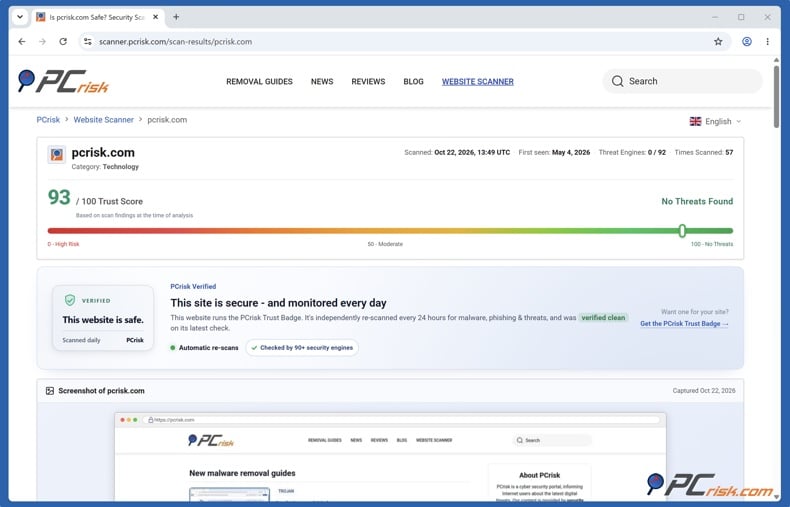
Task: Click the '0 - High Risk' scale label
Action: click(x=63, y=244)
